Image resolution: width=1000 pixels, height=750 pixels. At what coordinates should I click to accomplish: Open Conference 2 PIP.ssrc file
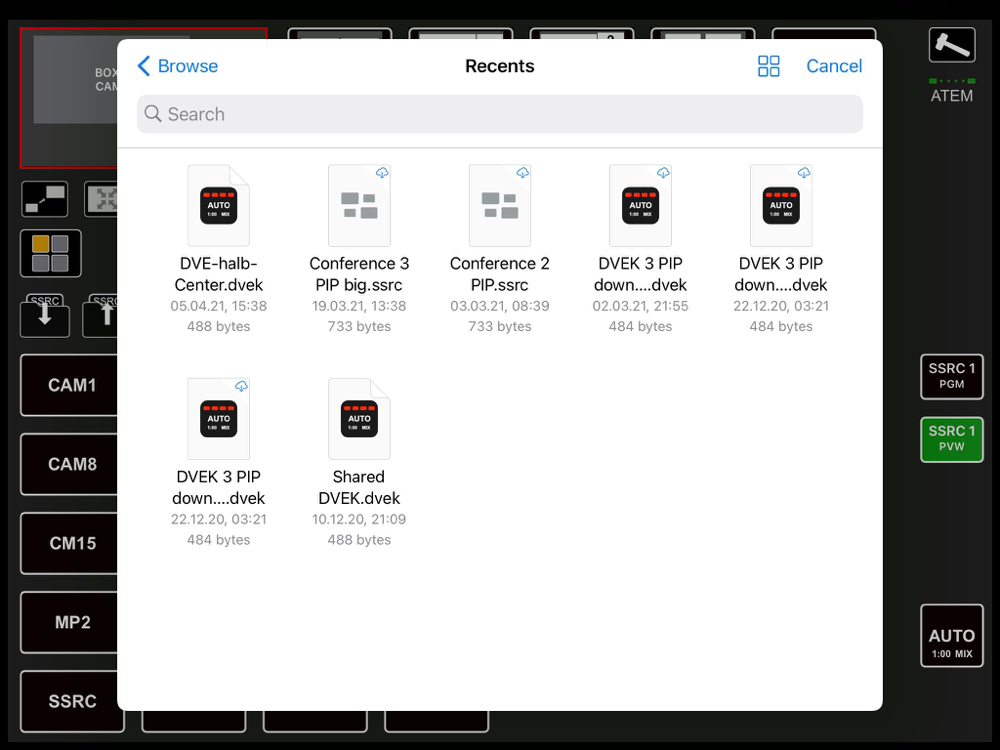point(499,205)
